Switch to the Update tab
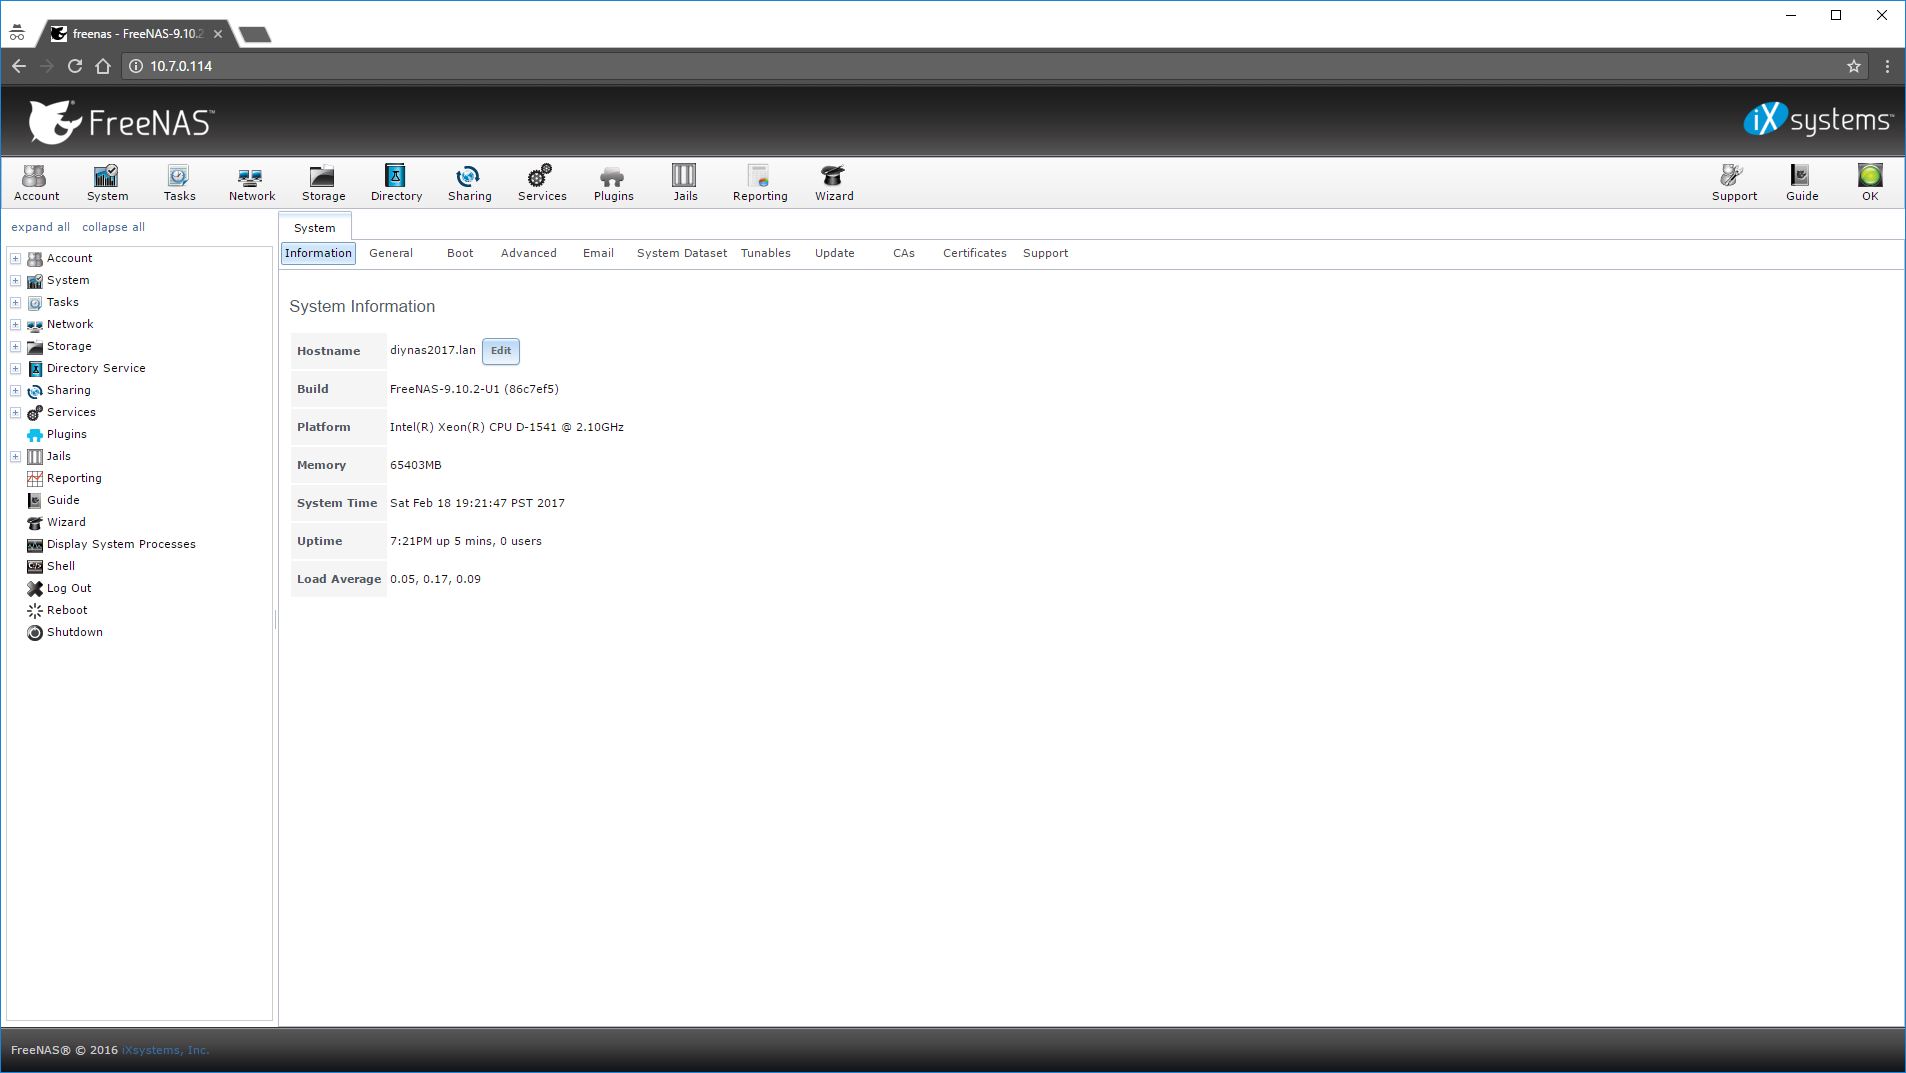 coord(834,253)
